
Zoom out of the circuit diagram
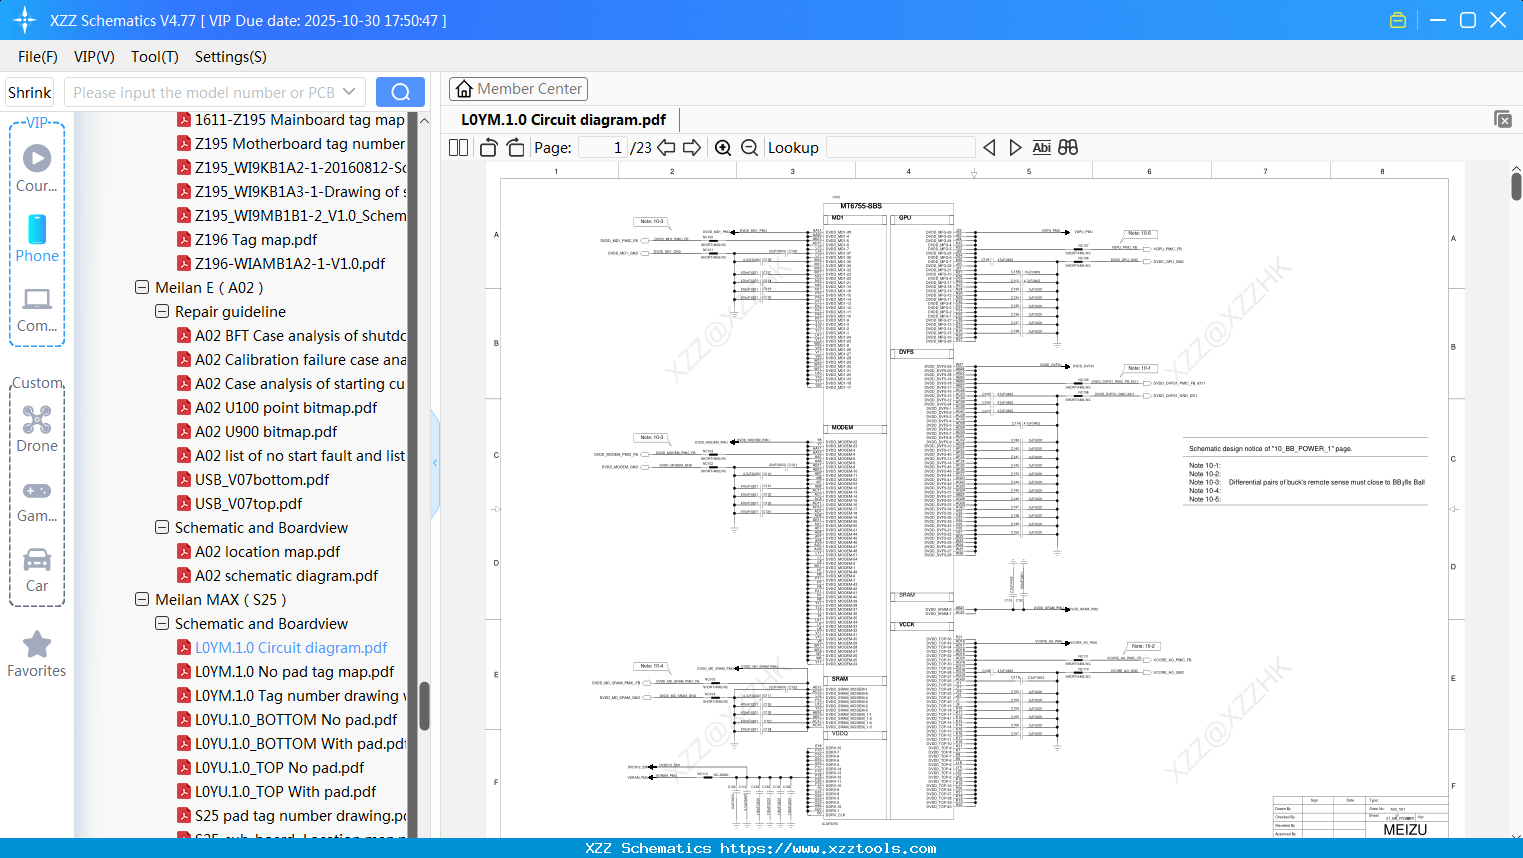click(749, 147)
